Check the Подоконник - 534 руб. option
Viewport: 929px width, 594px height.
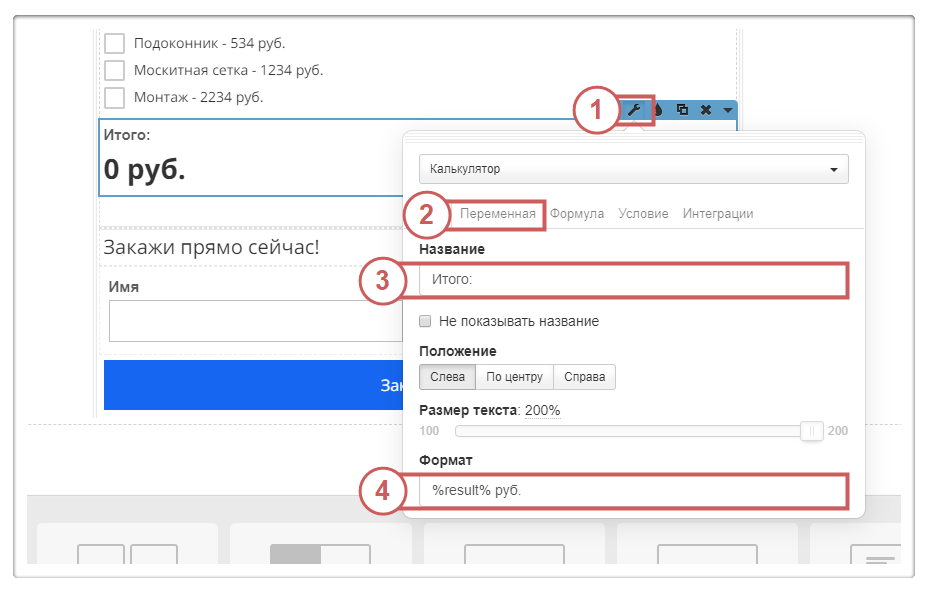coord(115,43)
